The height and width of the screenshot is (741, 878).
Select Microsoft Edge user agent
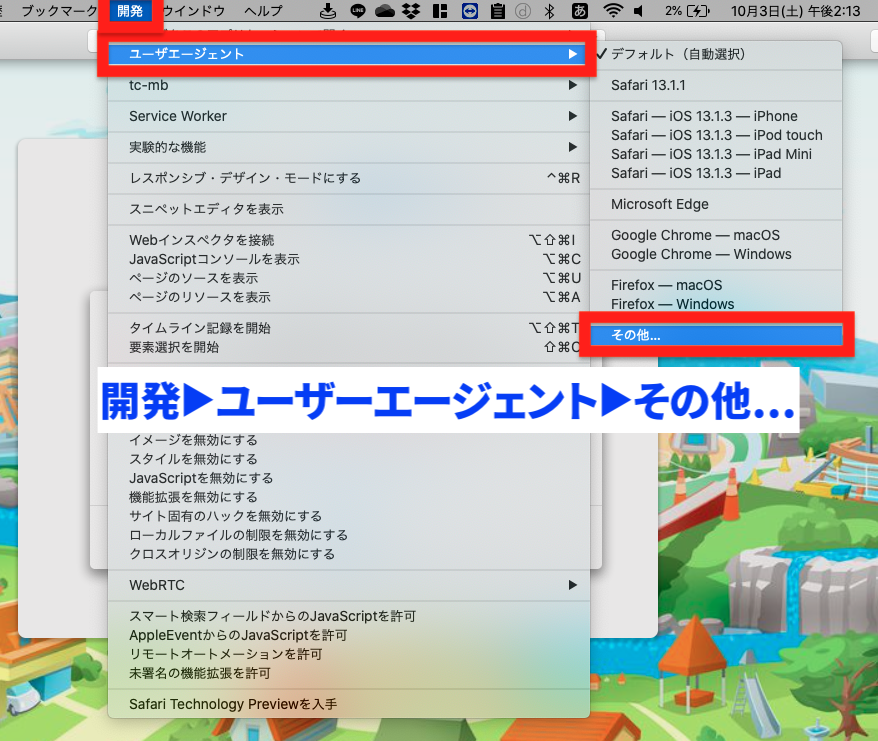pyautogui.click(x=716, y=204)
